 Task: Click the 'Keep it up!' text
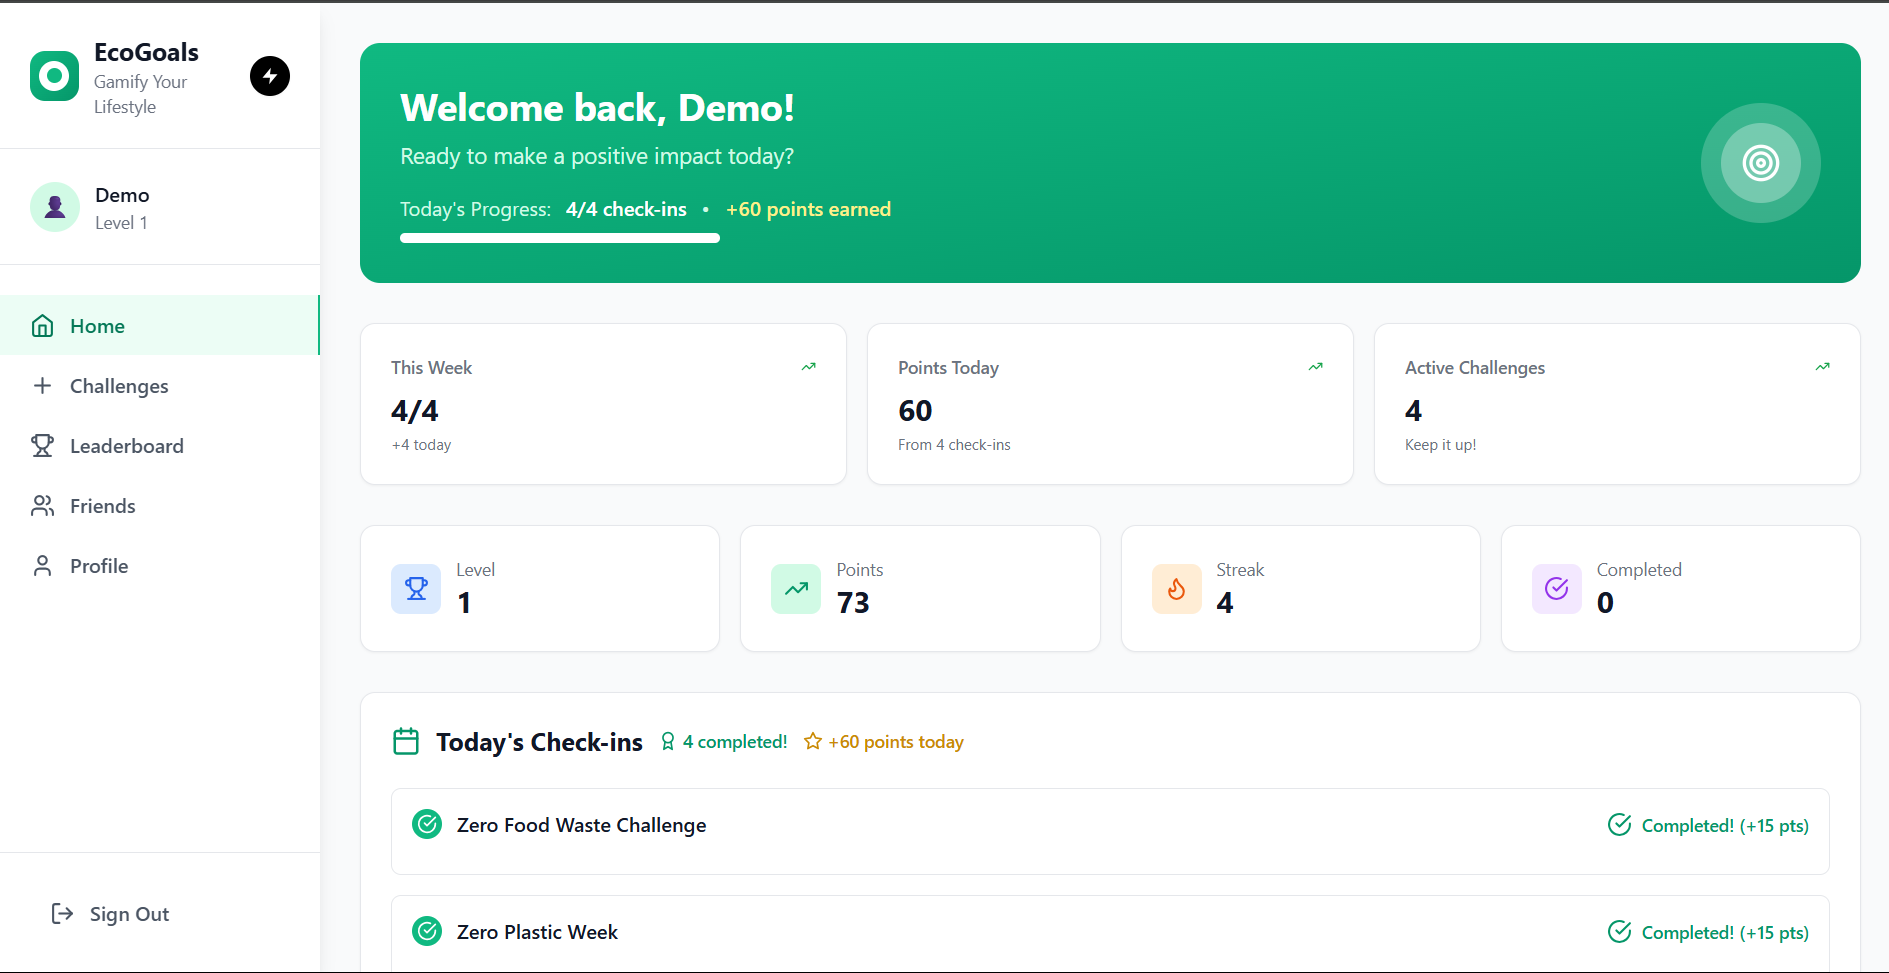point(1440,445)
